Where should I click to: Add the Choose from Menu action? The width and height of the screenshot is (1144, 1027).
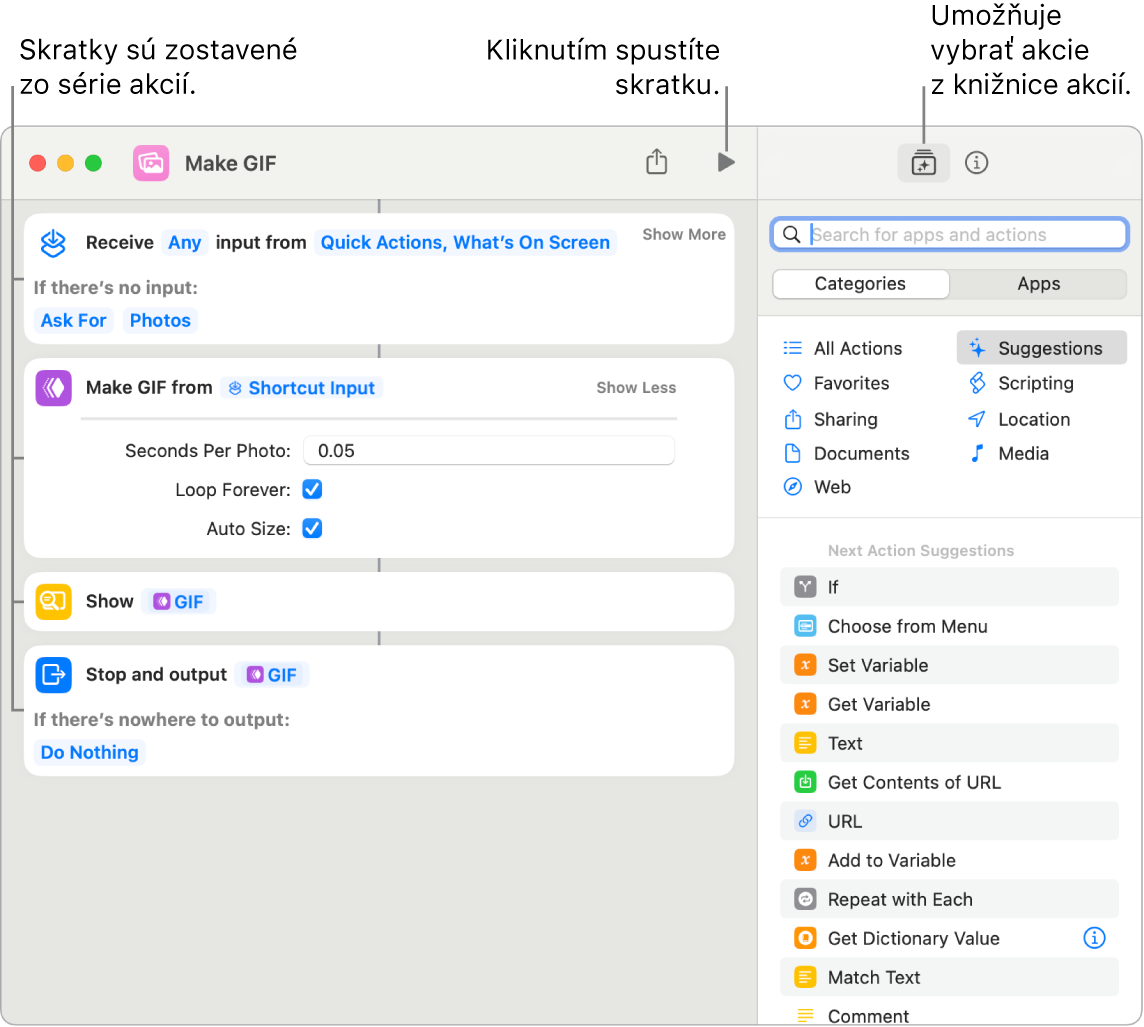(907, 626)
